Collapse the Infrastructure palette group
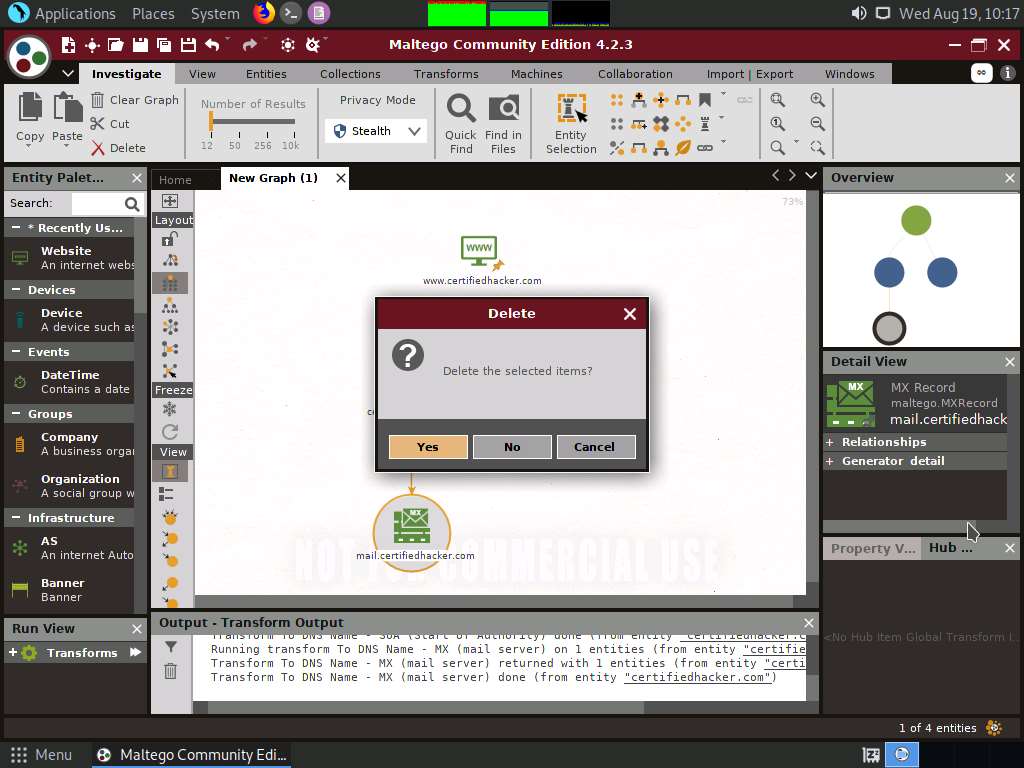 point(16,517)
